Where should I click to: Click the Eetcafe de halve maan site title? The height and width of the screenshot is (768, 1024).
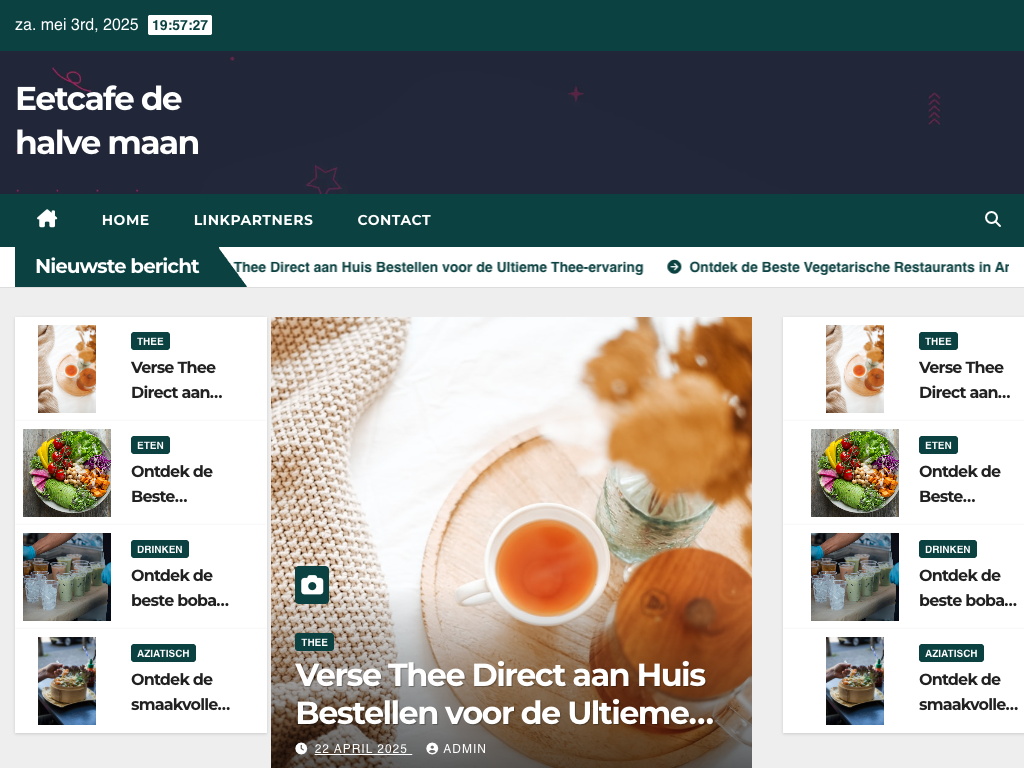(107, 121)
